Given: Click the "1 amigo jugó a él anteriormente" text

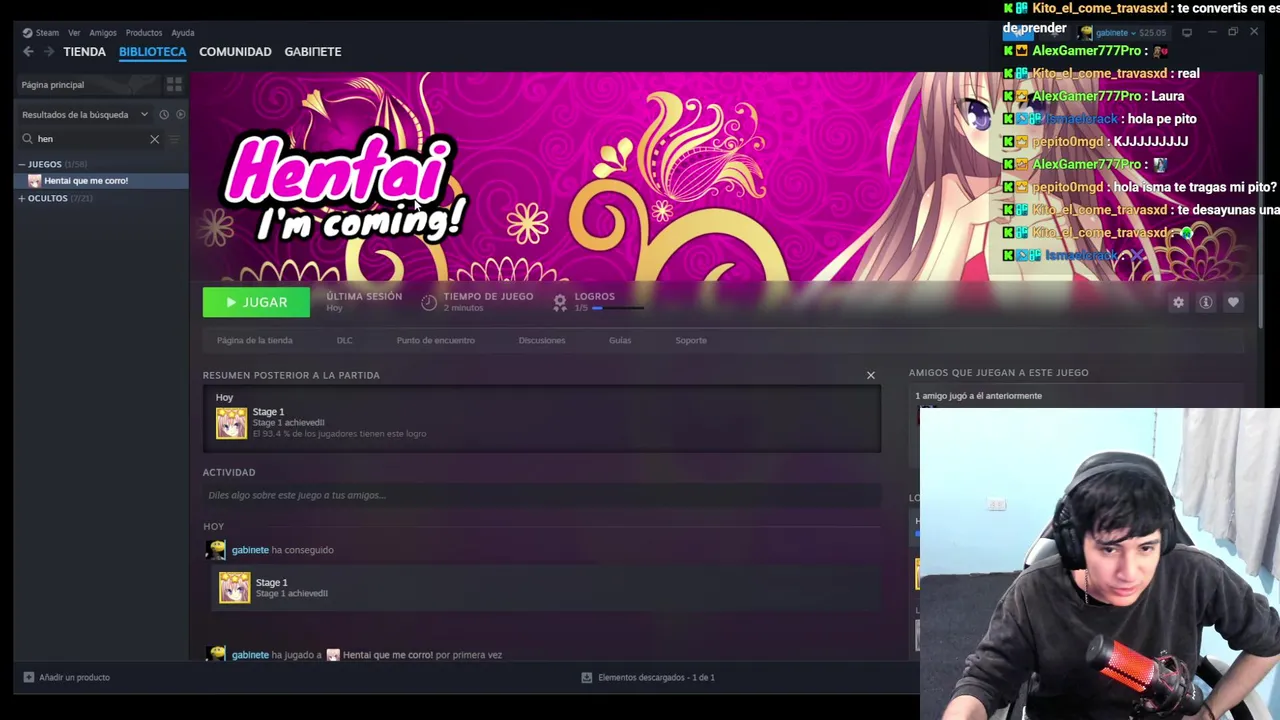Looking at the screenshot, I should [979, 396].
